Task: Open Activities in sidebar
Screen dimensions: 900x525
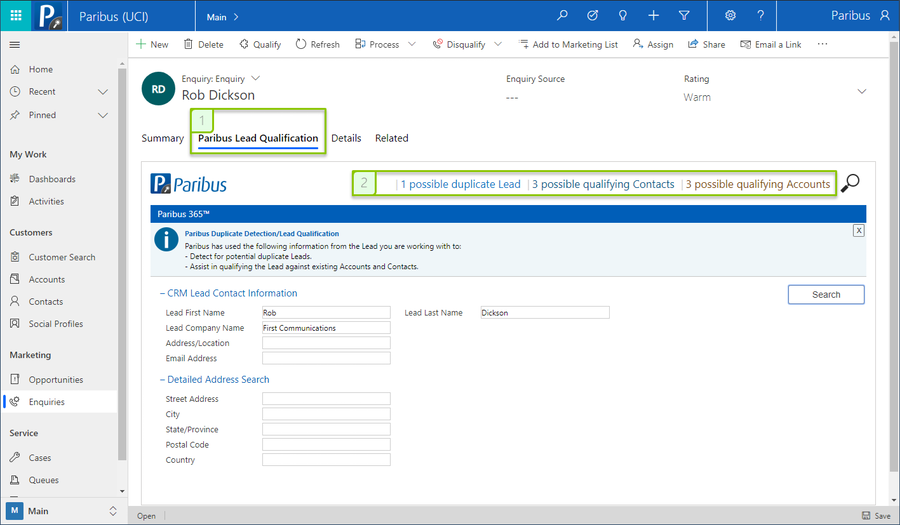Action: pyautogui.click(x=46, y=201)
